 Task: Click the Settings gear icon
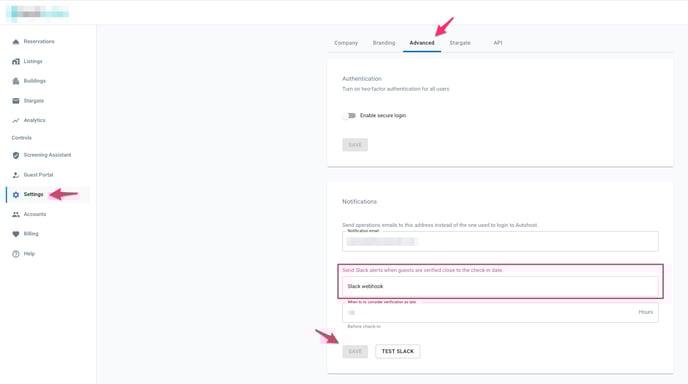coord(16,194)
